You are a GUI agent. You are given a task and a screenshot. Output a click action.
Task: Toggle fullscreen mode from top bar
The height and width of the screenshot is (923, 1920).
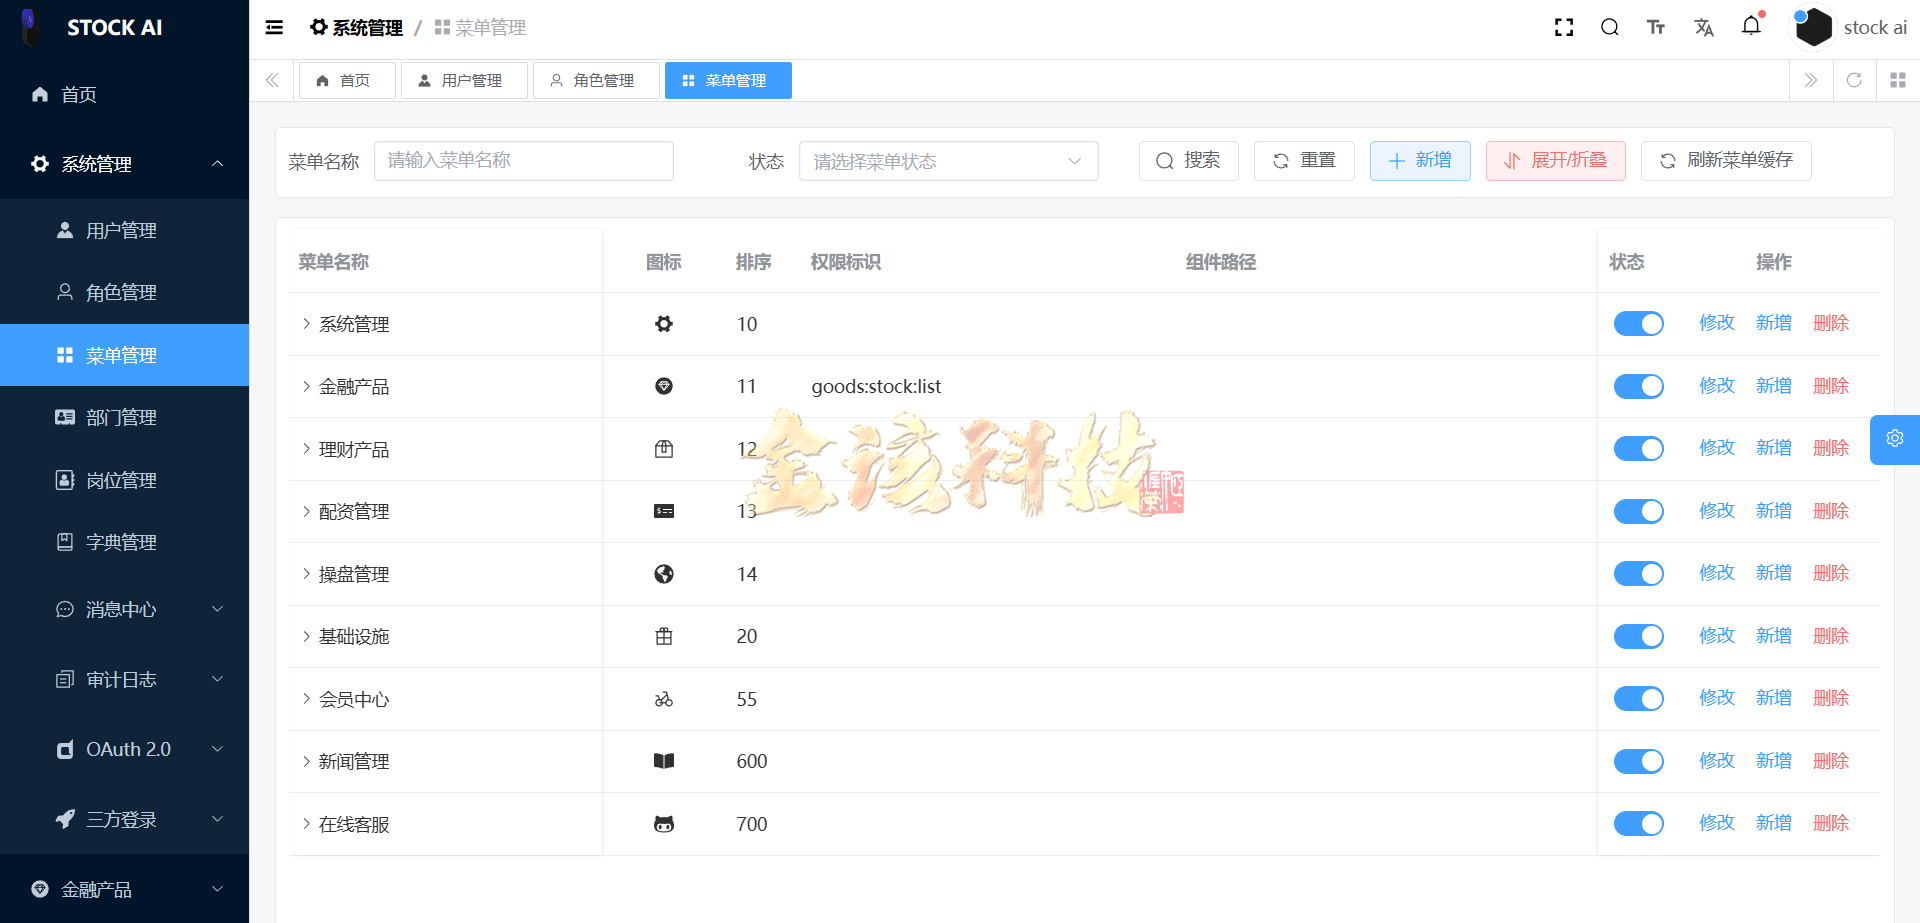tap(1564, 27)
